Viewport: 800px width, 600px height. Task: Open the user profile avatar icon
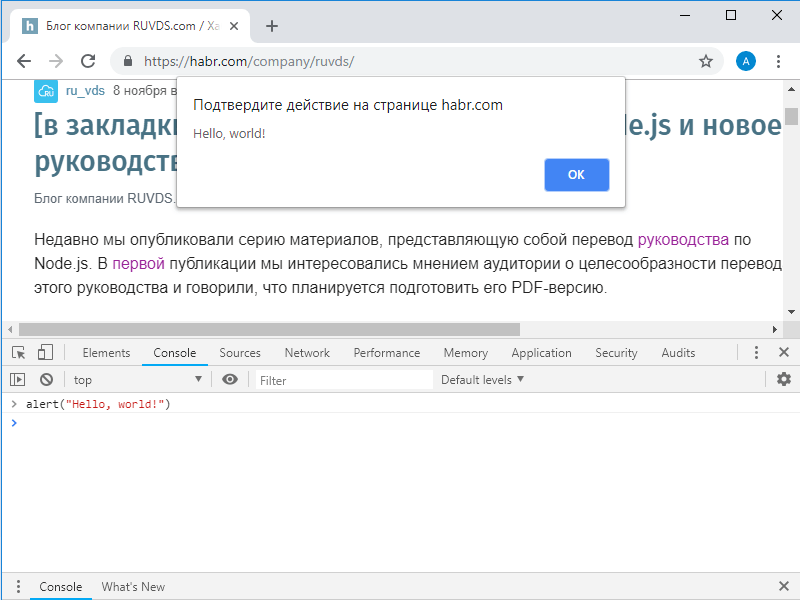pyautogui.click(x=746, y=61)
